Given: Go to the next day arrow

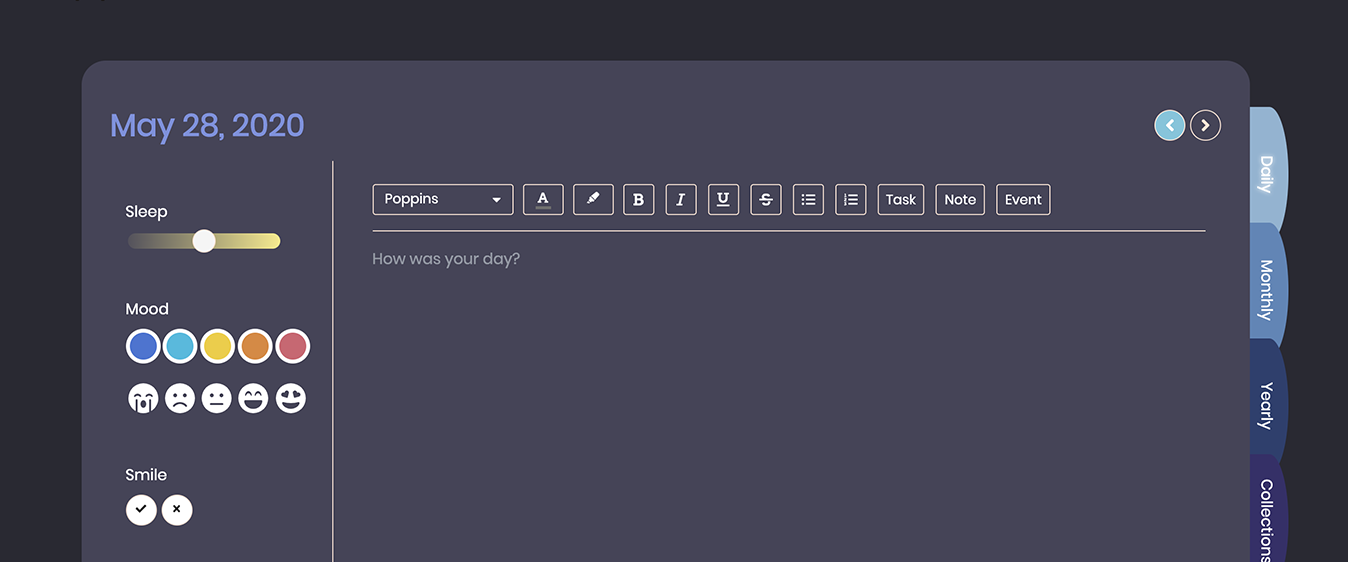Looking at the screenshot, I should tap(1206, 125).
